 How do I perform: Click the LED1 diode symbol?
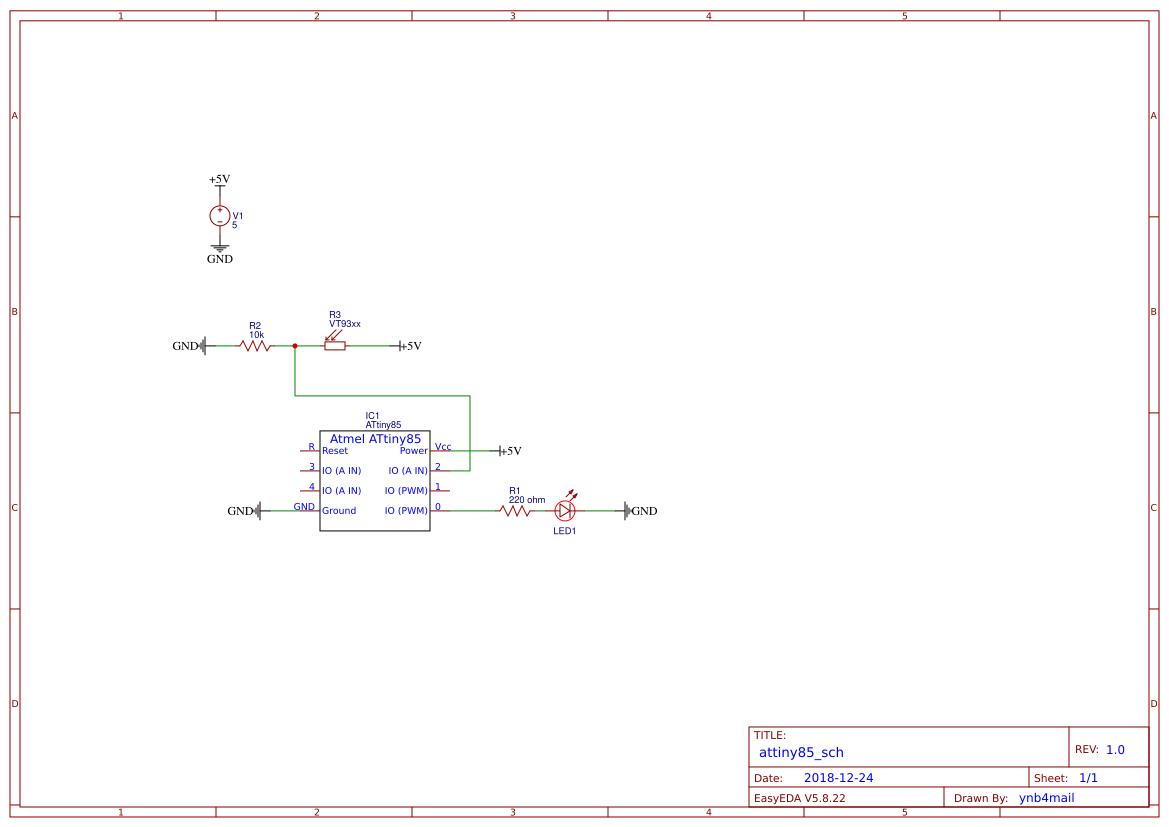coord(565,511)
